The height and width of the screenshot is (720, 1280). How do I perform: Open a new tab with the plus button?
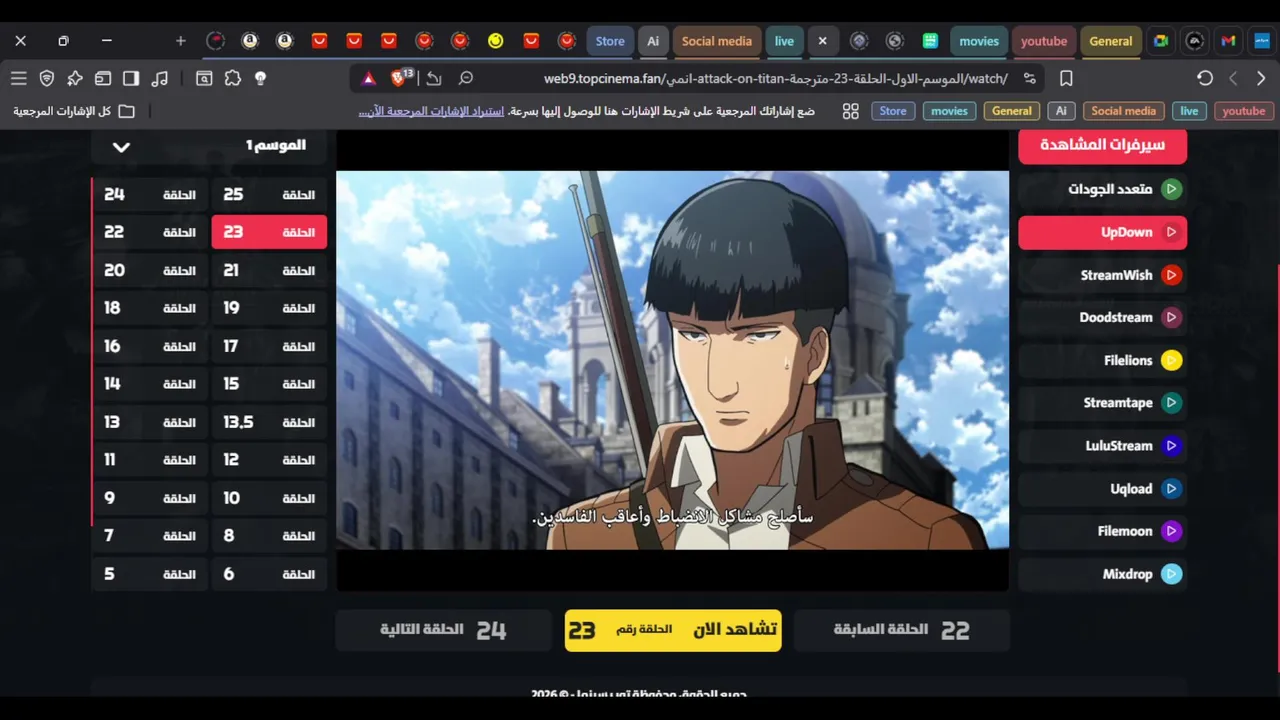(180, 41)
